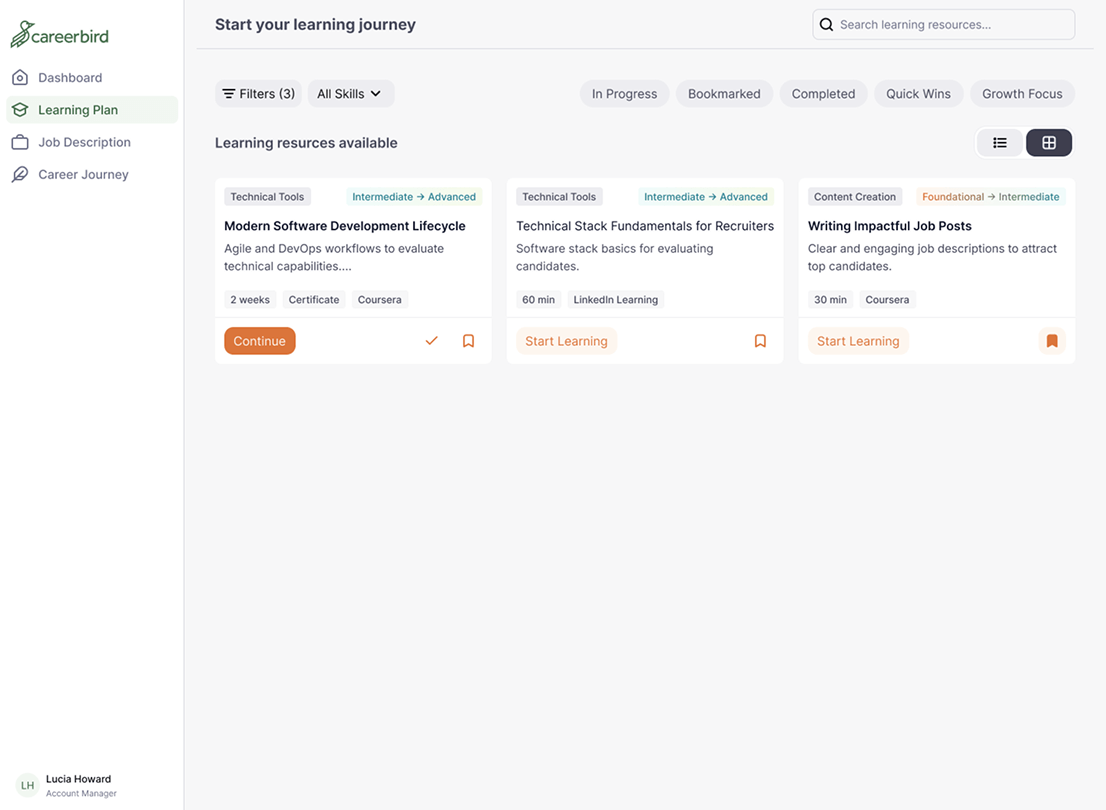1106x810 pixels.
Task: Open the Filters panel
Action: [258, 93]
